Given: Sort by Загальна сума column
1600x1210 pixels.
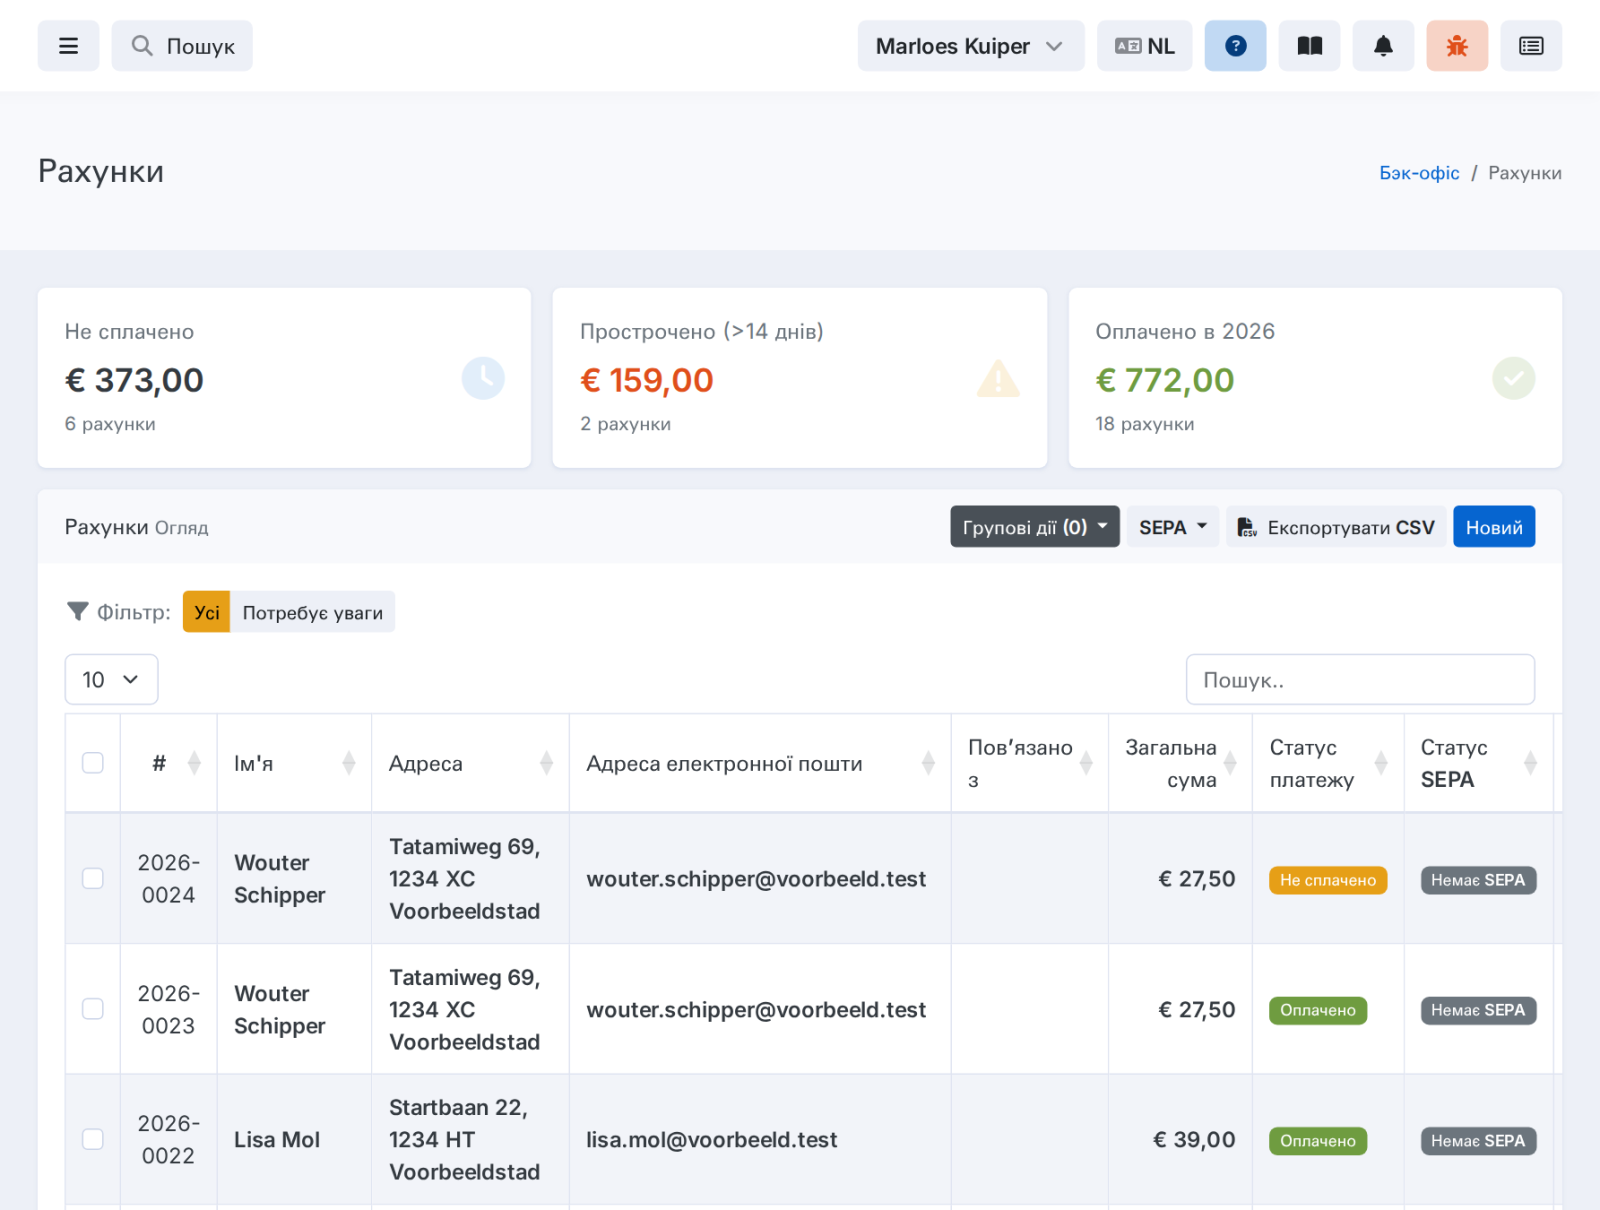Looking at the screenshot, I should pyautogui.click(x=1180, y=763).
